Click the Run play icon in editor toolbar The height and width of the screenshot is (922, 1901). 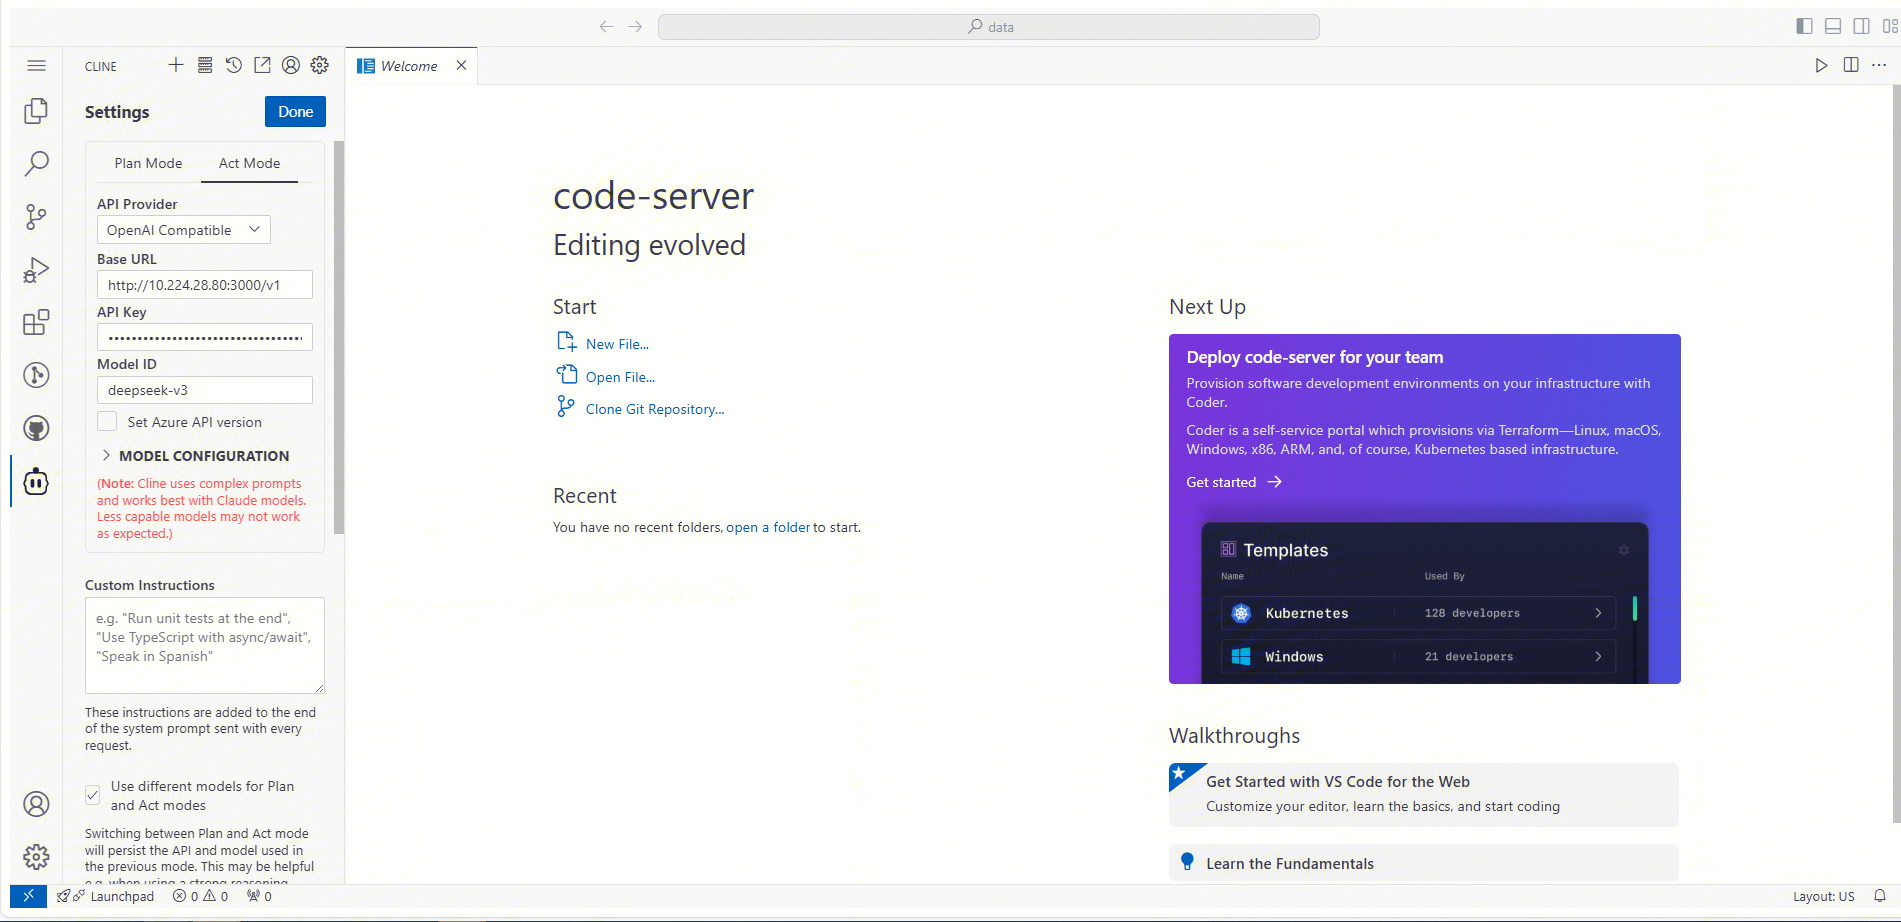1821,65
